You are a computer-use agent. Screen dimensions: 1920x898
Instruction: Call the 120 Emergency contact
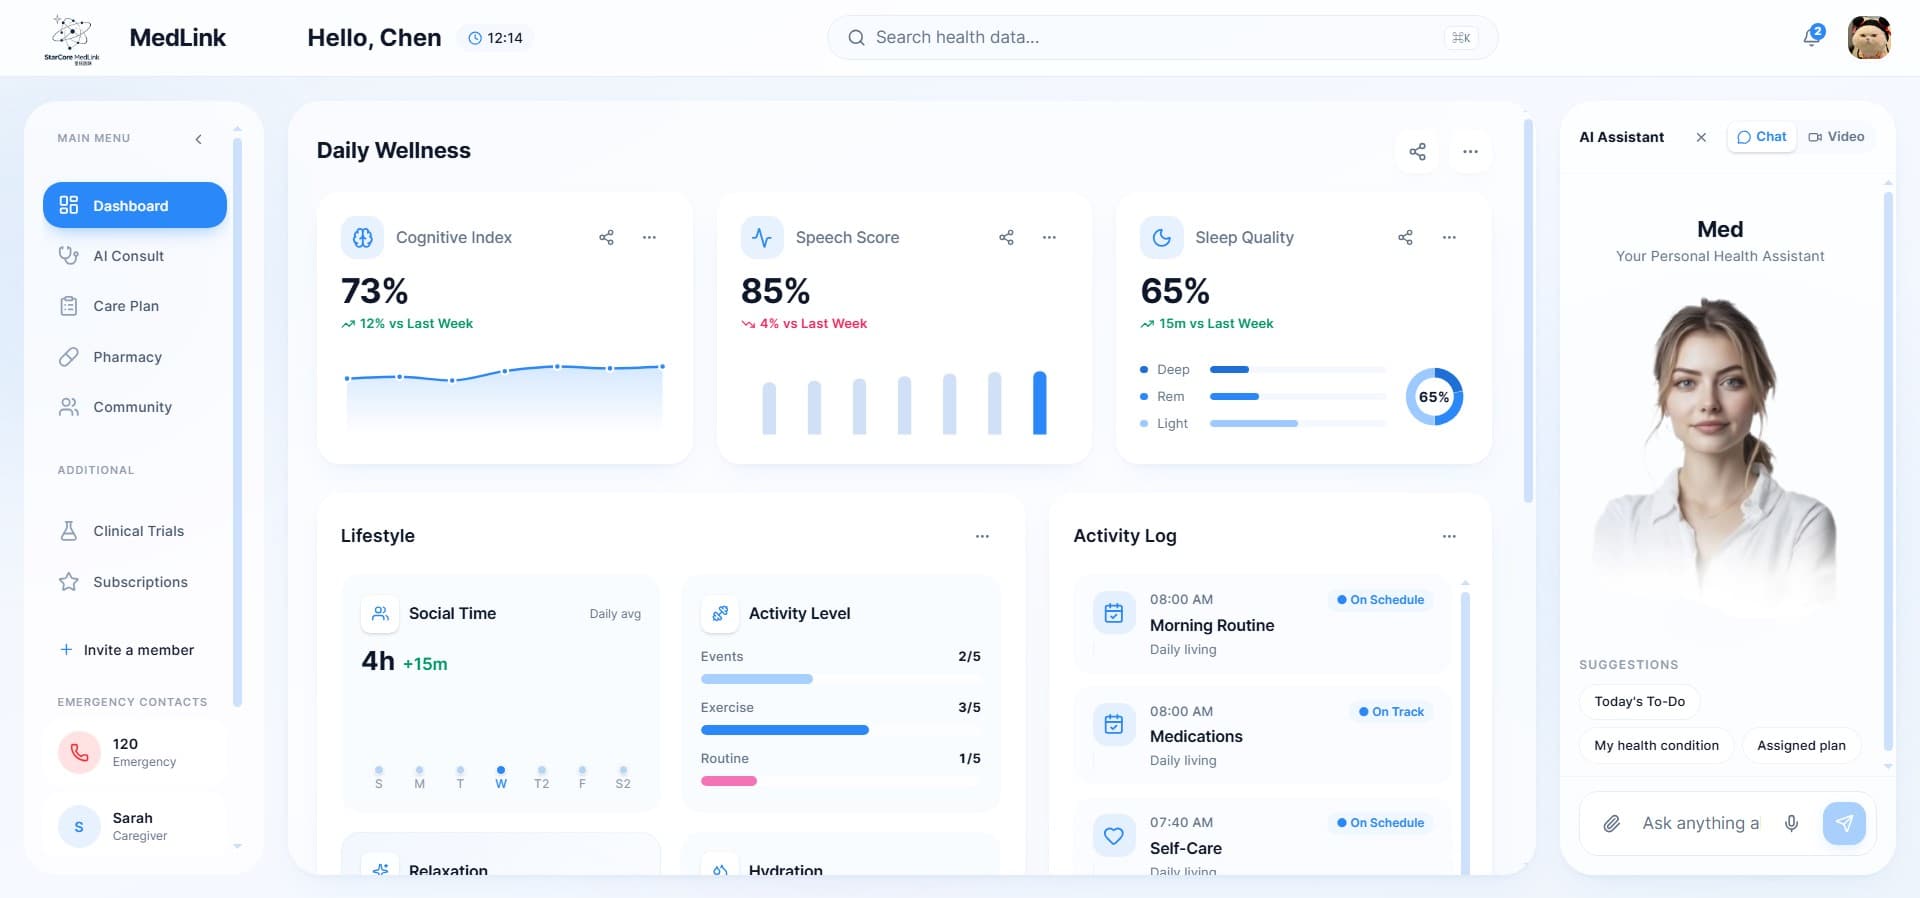click(135, 752)
